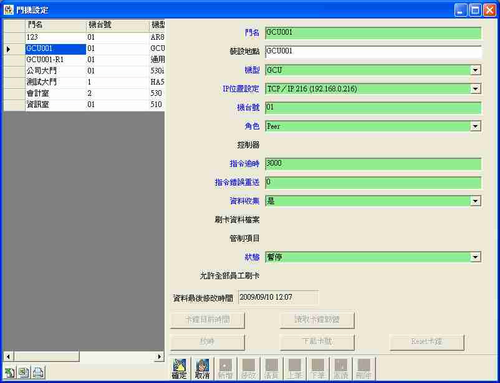500x383 pixels.
Task: Click the refresh icon below the door list
Action: pos(10,372)
